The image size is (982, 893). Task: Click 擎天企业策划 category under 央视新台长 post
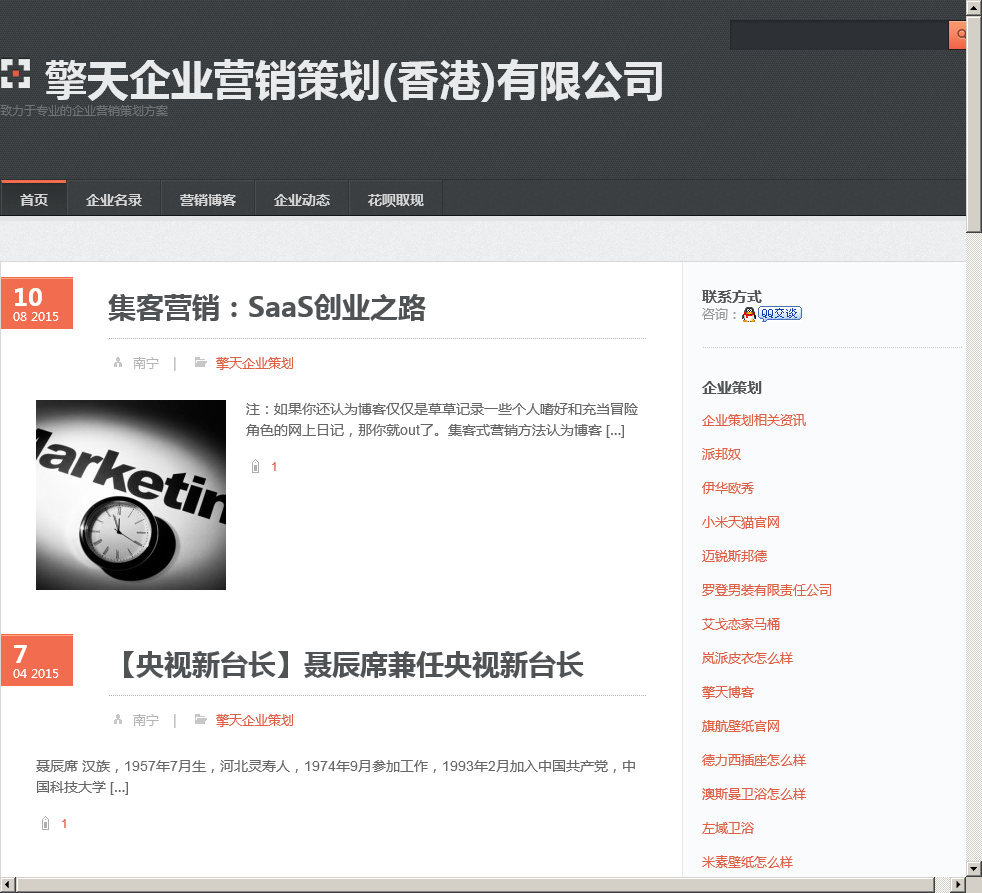(x=254, y=720)
